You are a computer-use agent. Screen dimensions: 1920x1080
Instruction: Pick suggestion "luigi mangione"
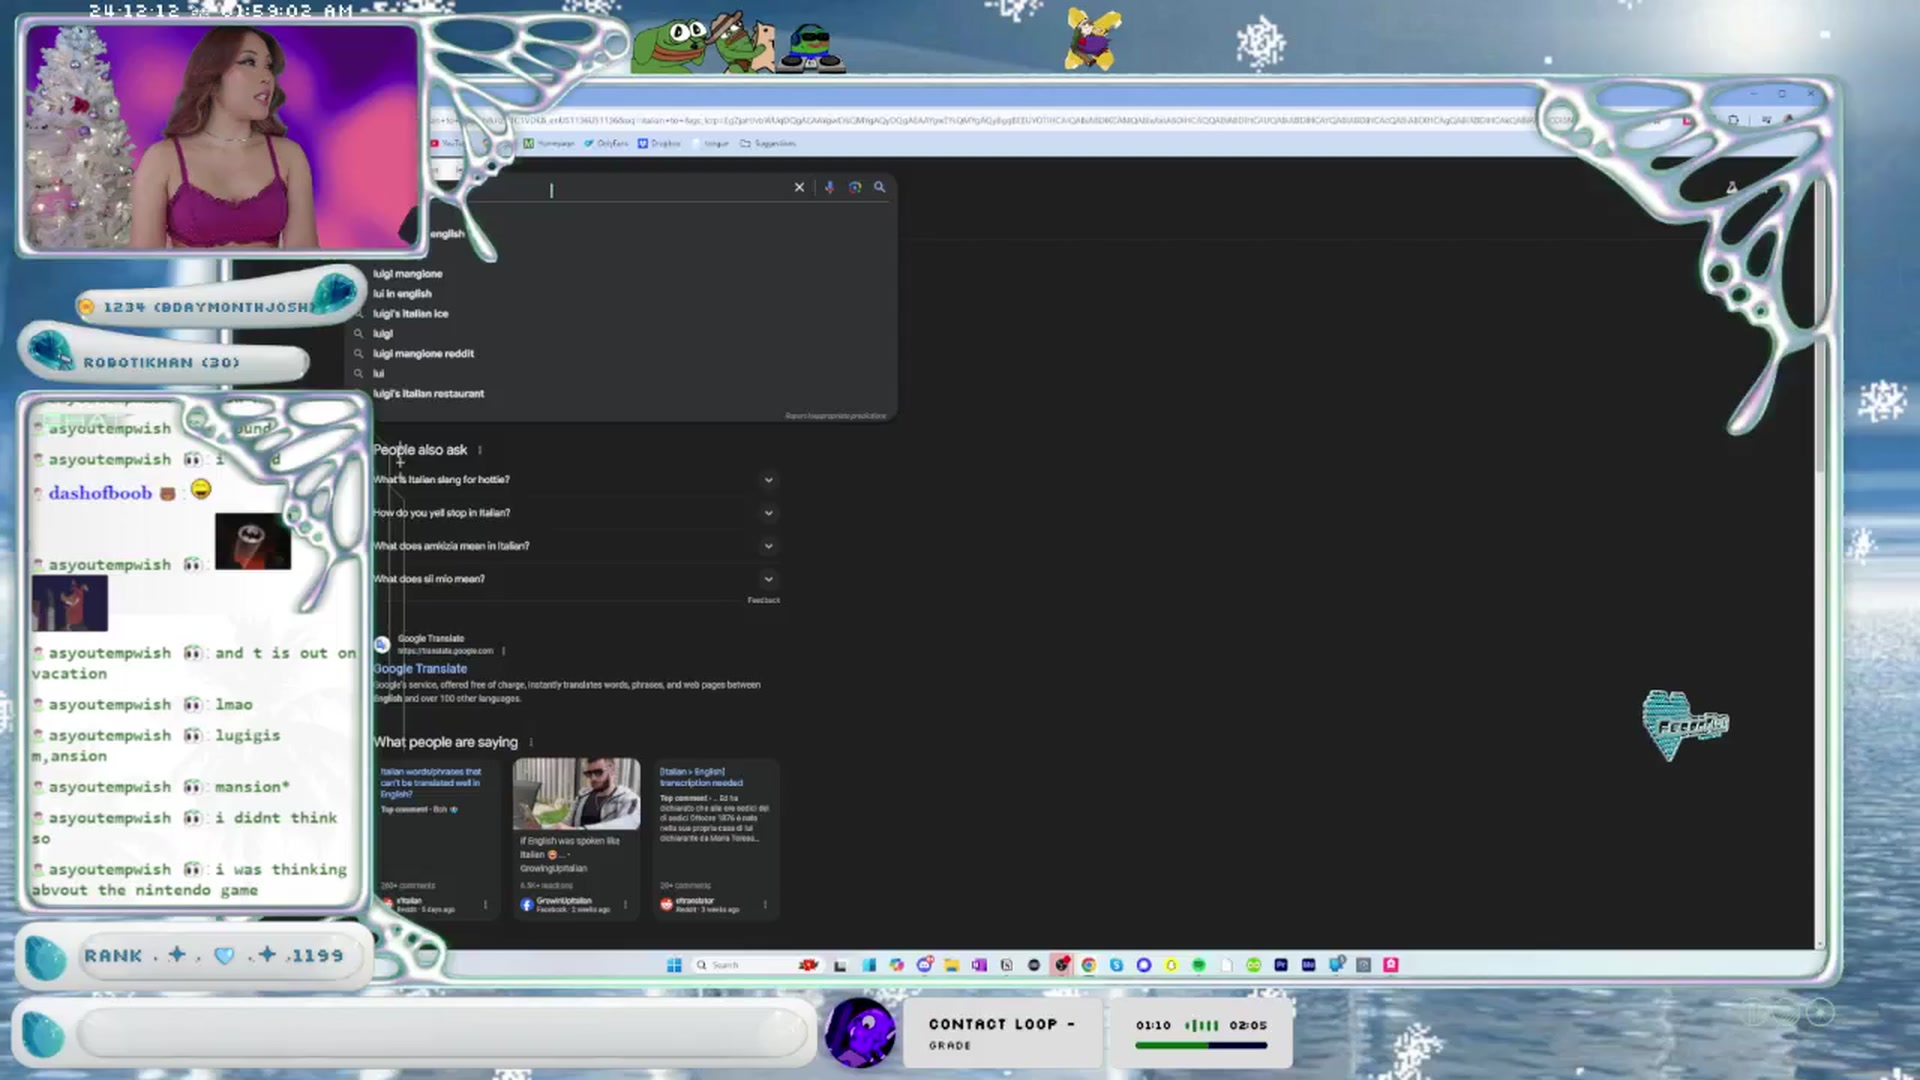click(x=407, y=273)
